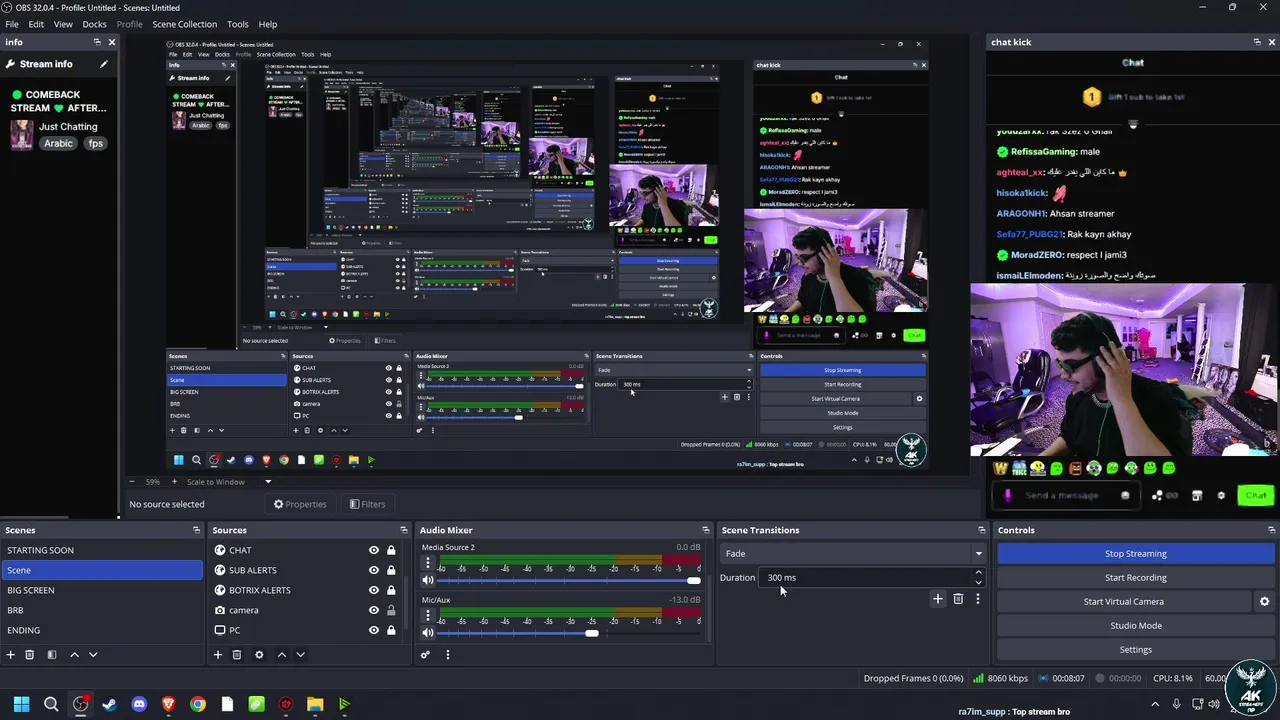Open Virtual Camera settings gear

tap(1264, 602)
